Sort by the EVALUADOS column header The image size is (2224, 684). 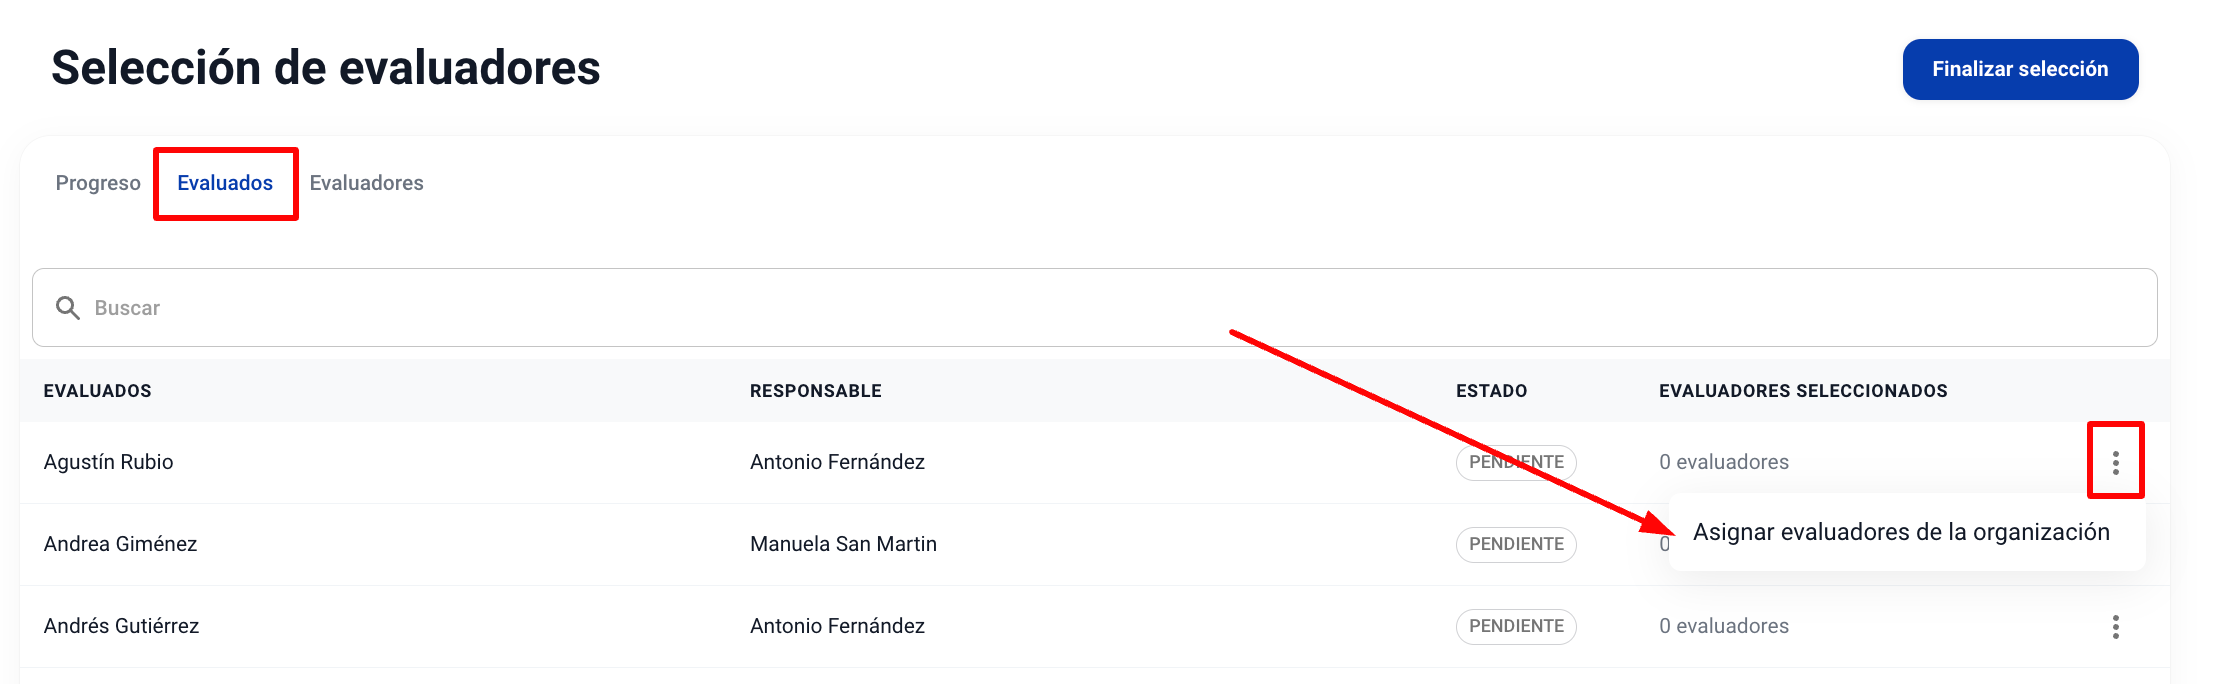98,391
